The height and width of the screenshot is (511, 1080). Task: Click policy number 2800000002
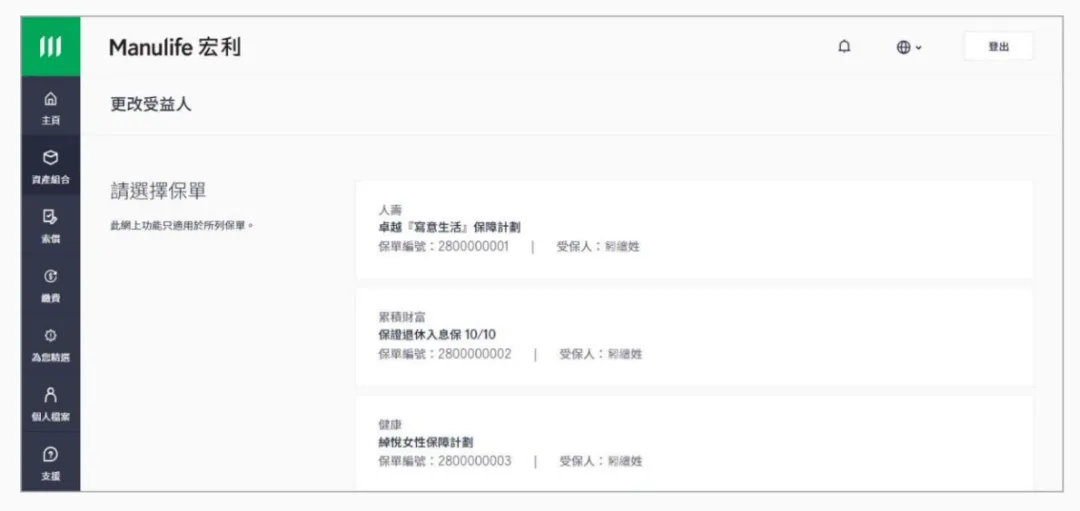[474, 354]
